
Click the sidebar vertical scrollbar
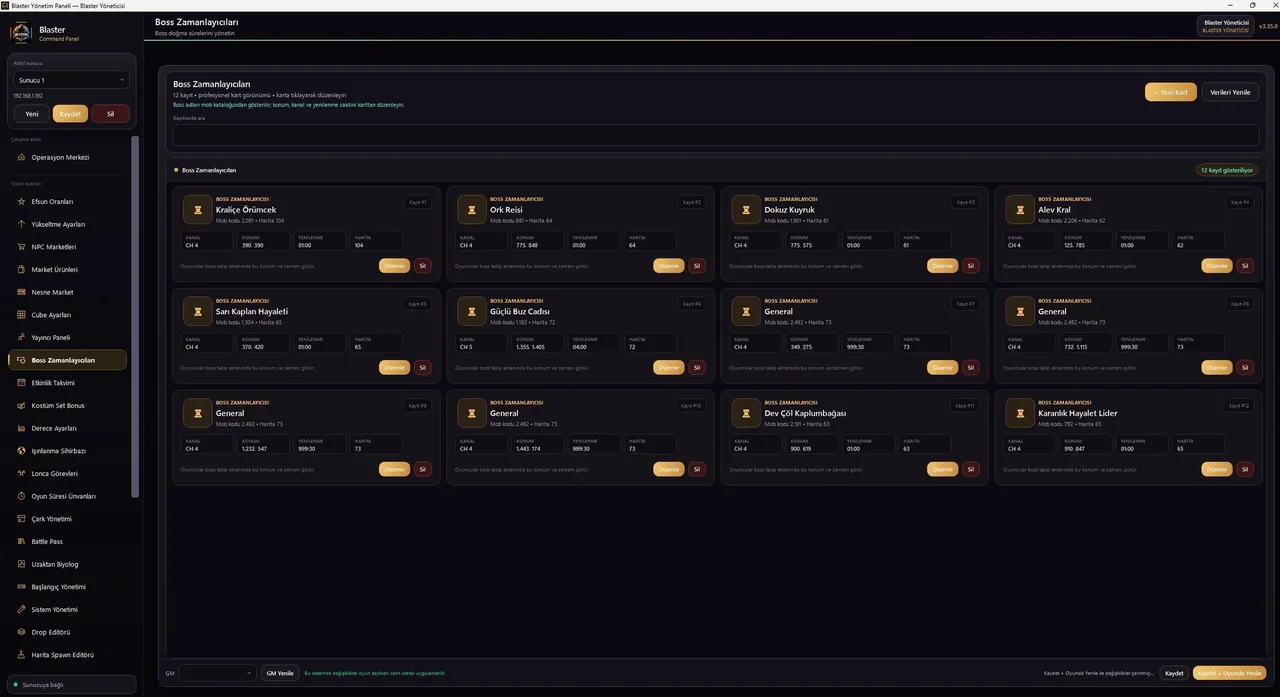(x=135, y=315)
